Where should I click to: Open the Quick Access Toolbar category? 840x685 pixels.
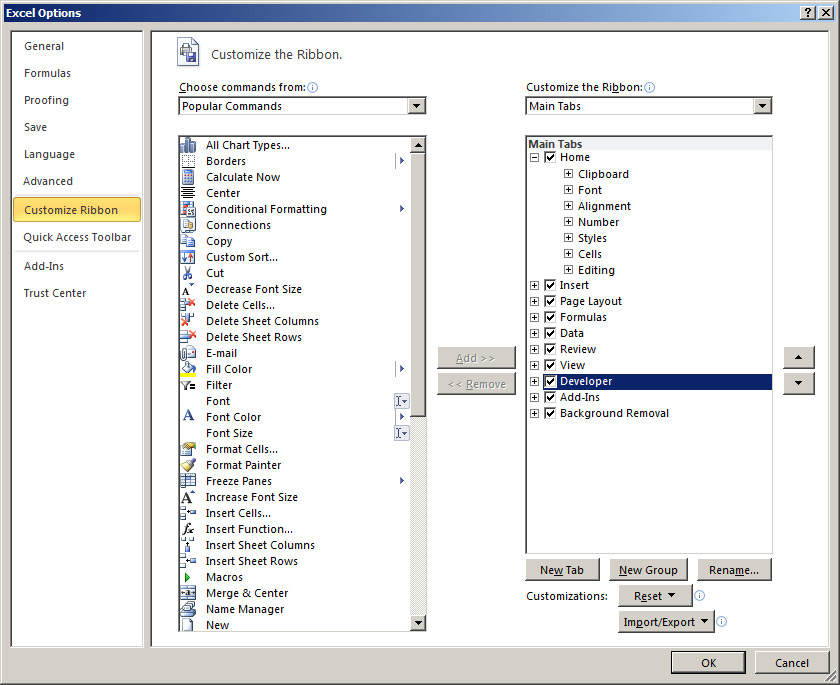[x=77, y=237]
